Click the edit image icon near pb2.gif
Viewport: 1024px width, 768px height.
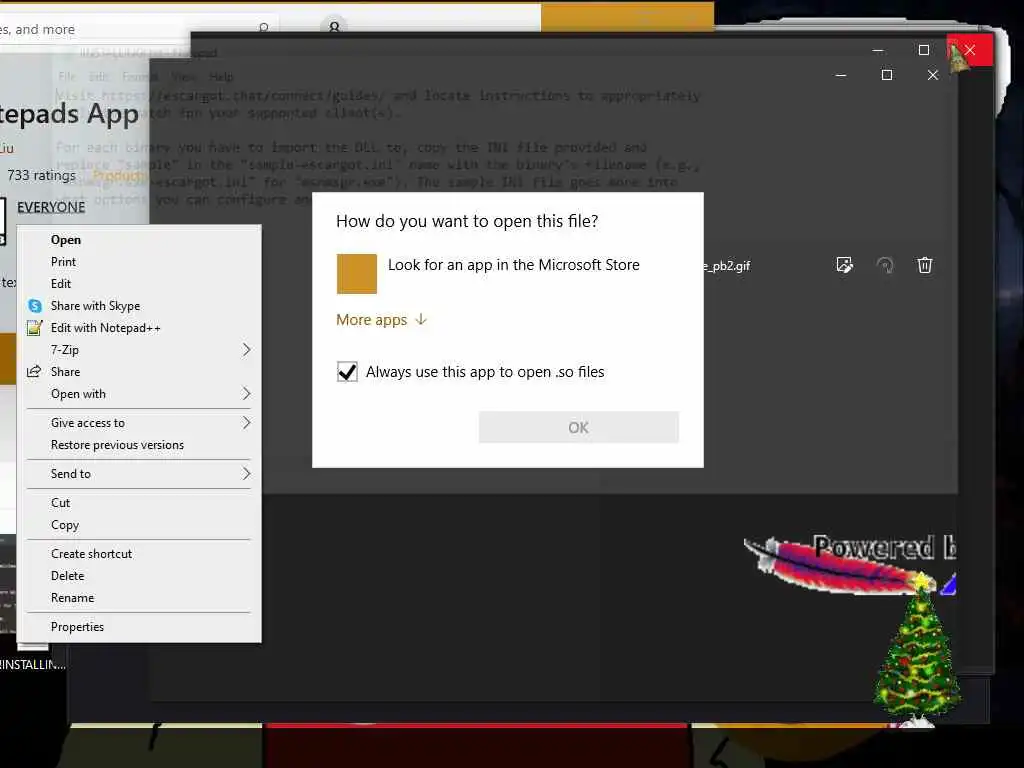pyautogui.click(x=844, y=265)
